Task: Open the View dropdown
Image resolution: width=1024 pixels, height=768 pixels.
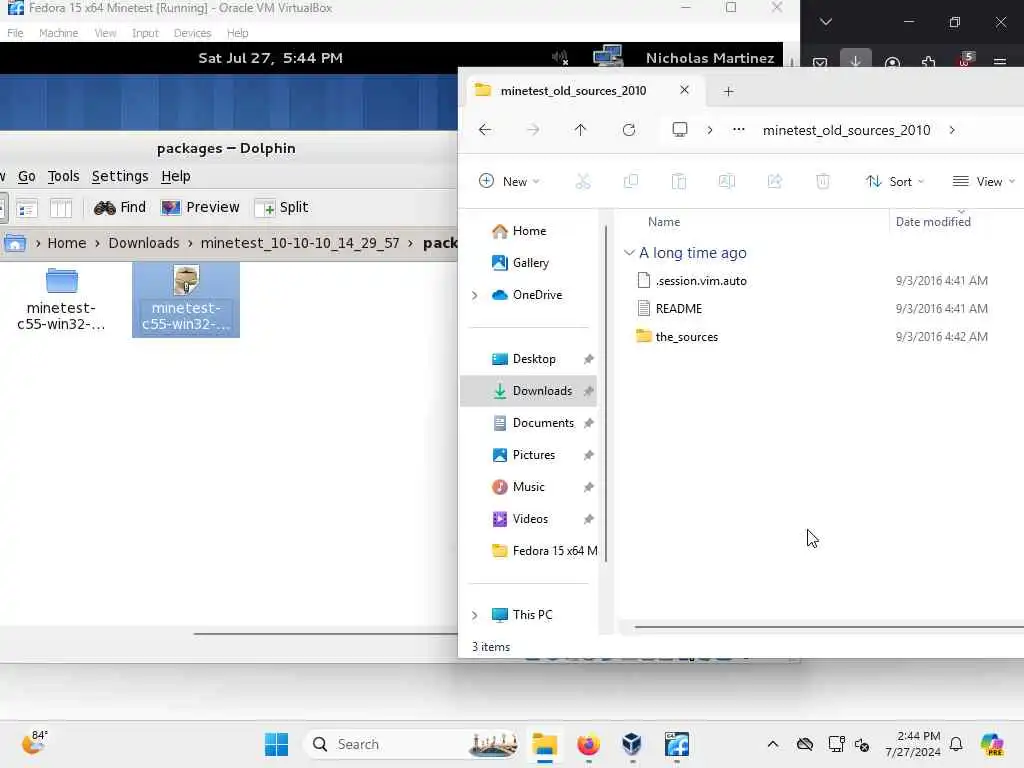Action: [x=984, y=182]
